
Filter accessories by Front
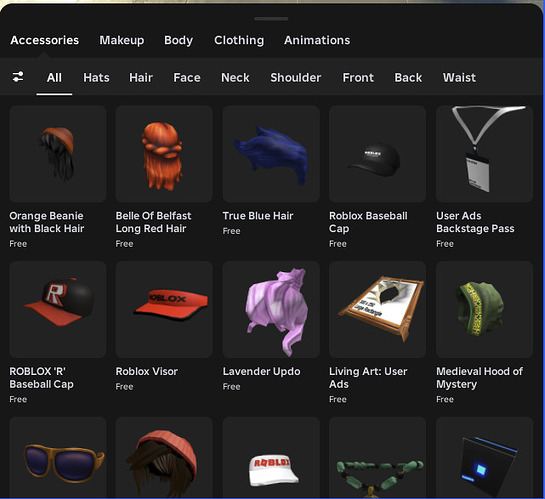tap(358, 77)
